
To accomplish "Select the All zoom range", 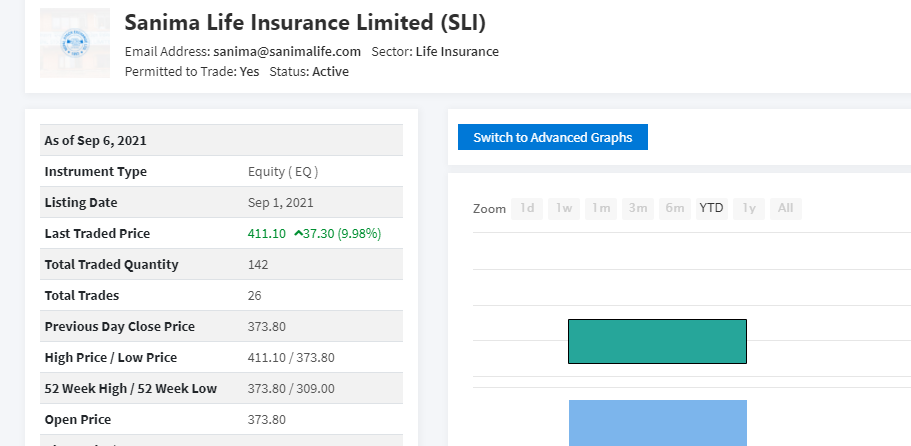I will [786, 208].
